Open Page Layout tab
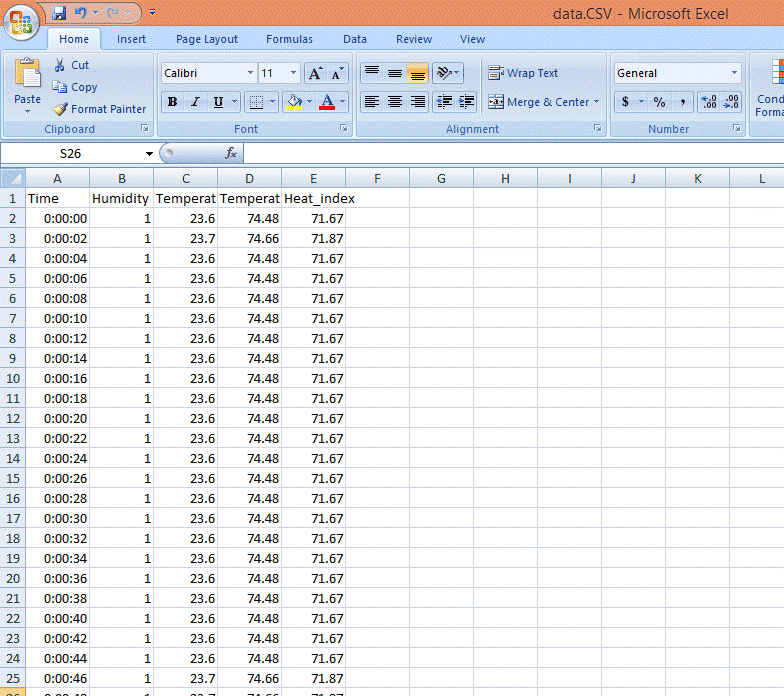The width and height of the screenshot is (784, 696). [206, 39]
